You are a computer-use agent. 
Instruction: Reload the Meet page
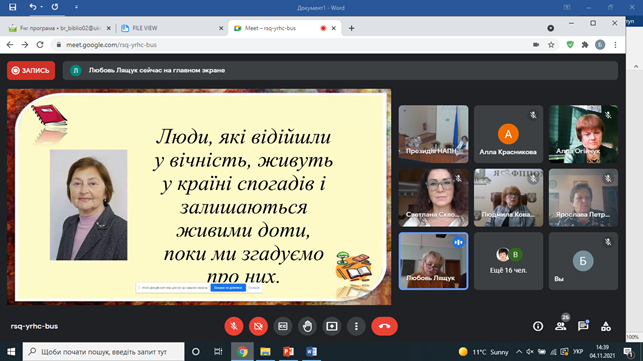pos(40,45)
